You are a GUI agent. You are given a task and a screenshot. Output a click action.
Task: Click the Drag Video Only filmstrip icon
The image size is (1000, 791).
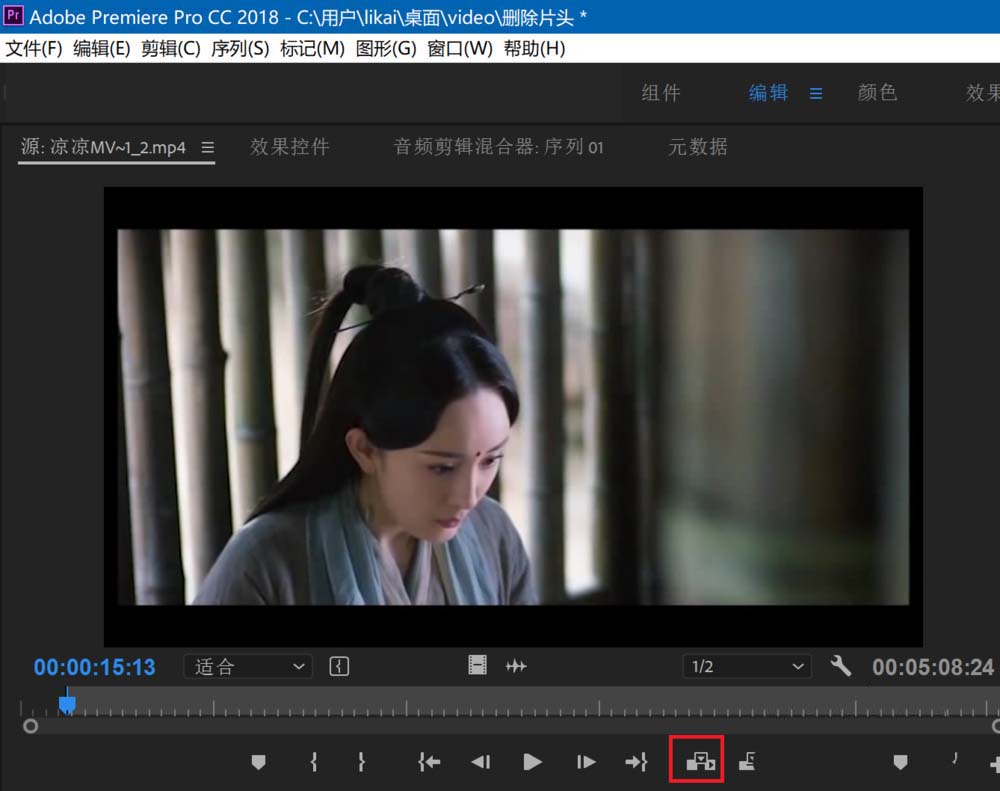(x=477, y=665)
